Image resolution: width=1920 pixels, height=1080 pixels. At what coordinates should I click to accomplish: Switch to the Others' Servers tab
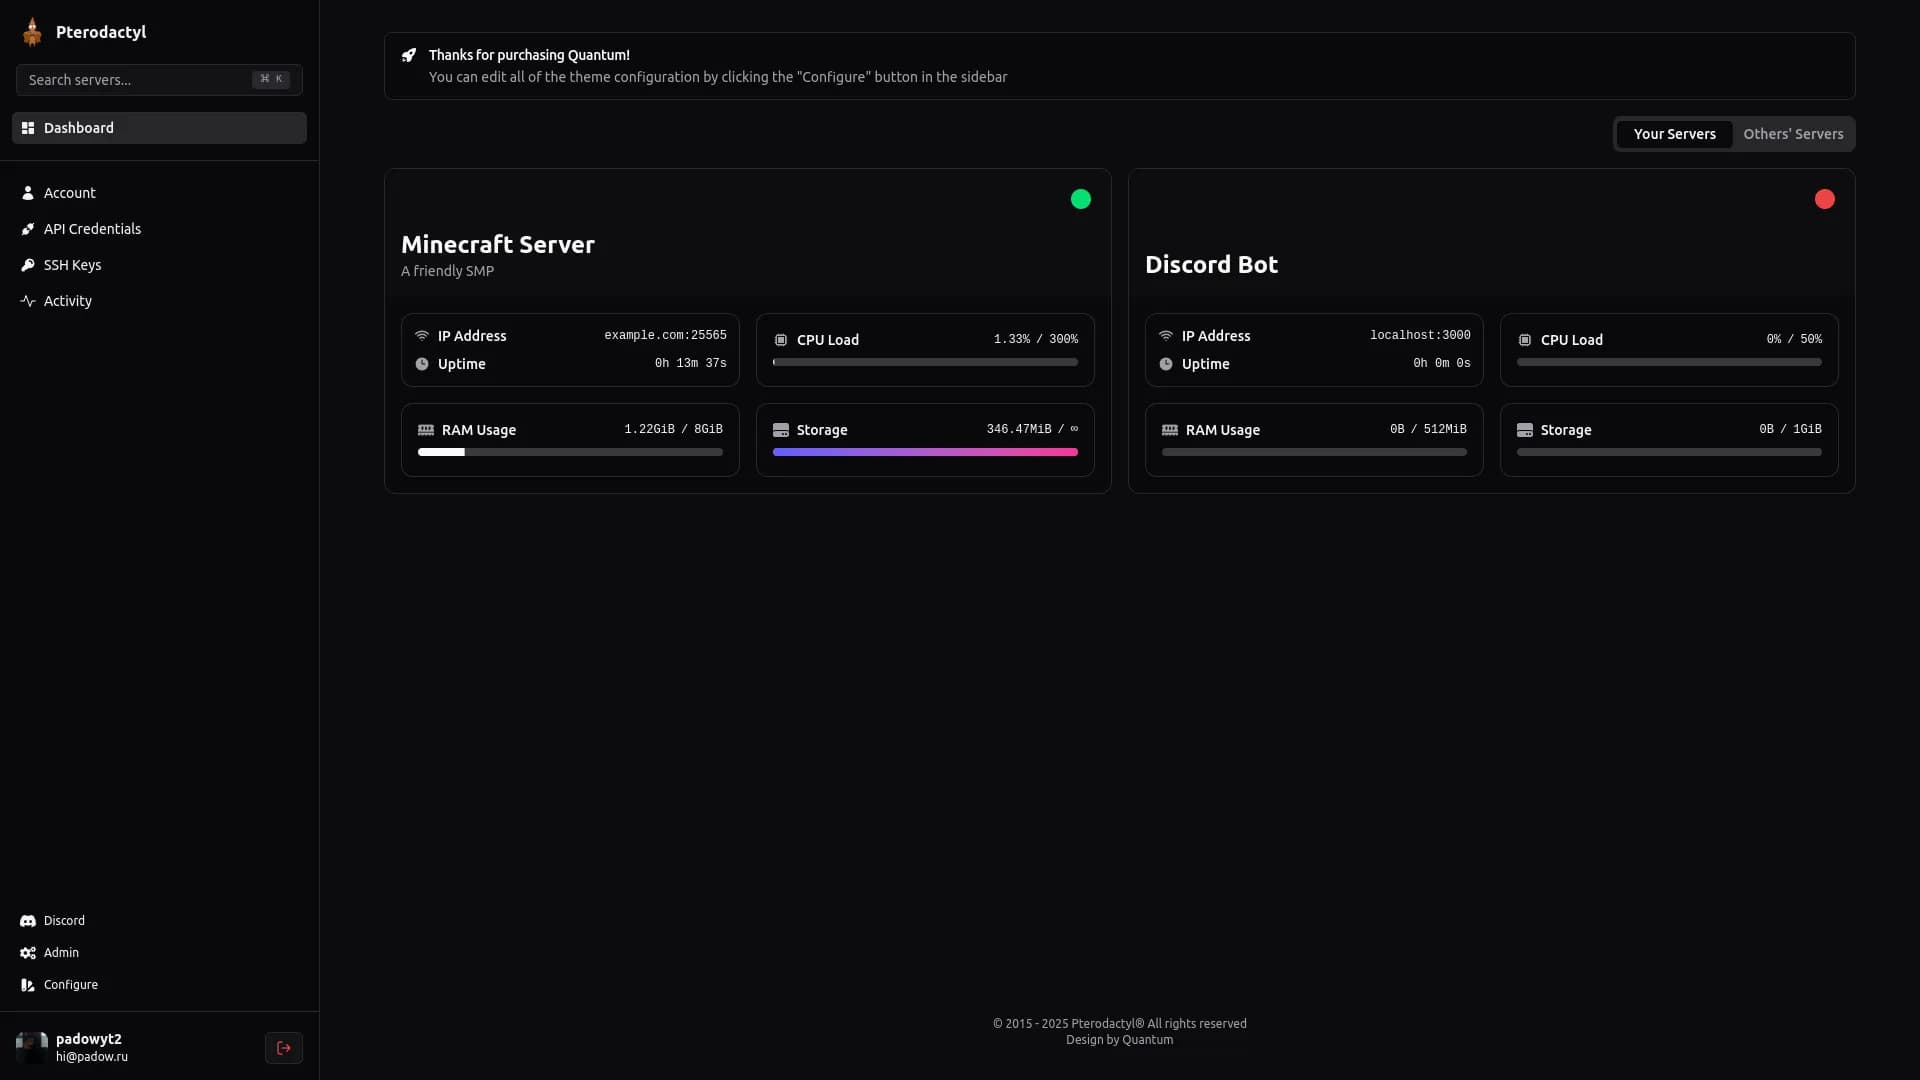1793,133
